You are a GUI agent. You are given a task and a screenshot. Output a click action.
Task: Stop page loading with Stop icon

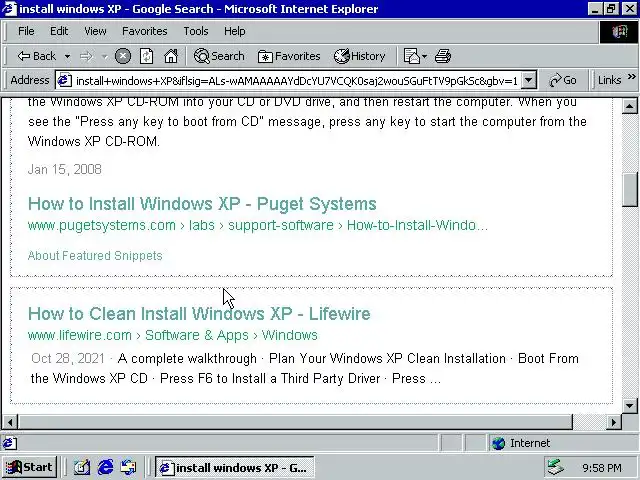123,56
